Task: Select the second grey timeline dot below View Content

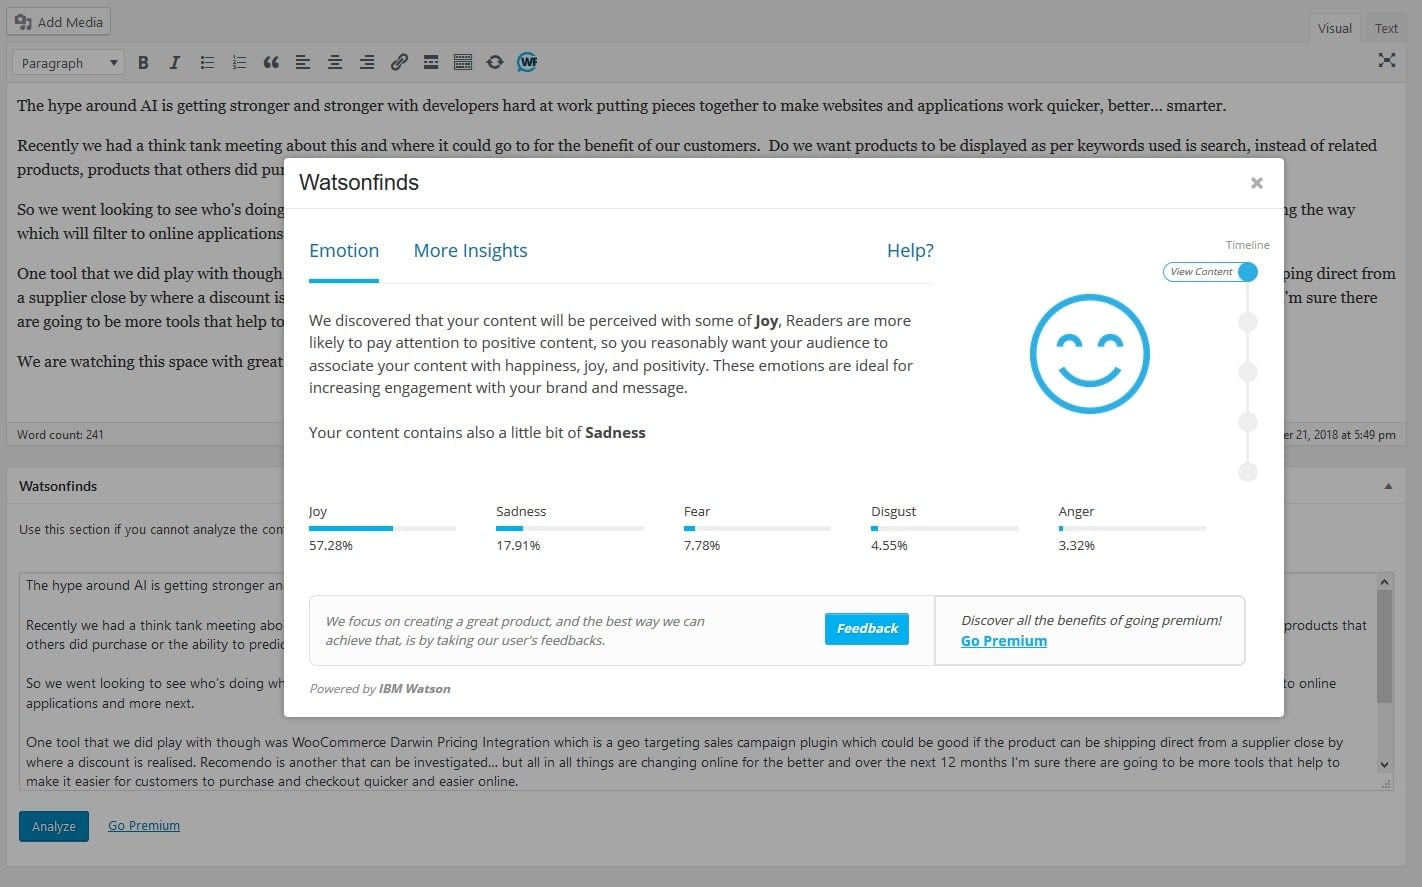Action: pyautogui.click(x=1248, y=372)
